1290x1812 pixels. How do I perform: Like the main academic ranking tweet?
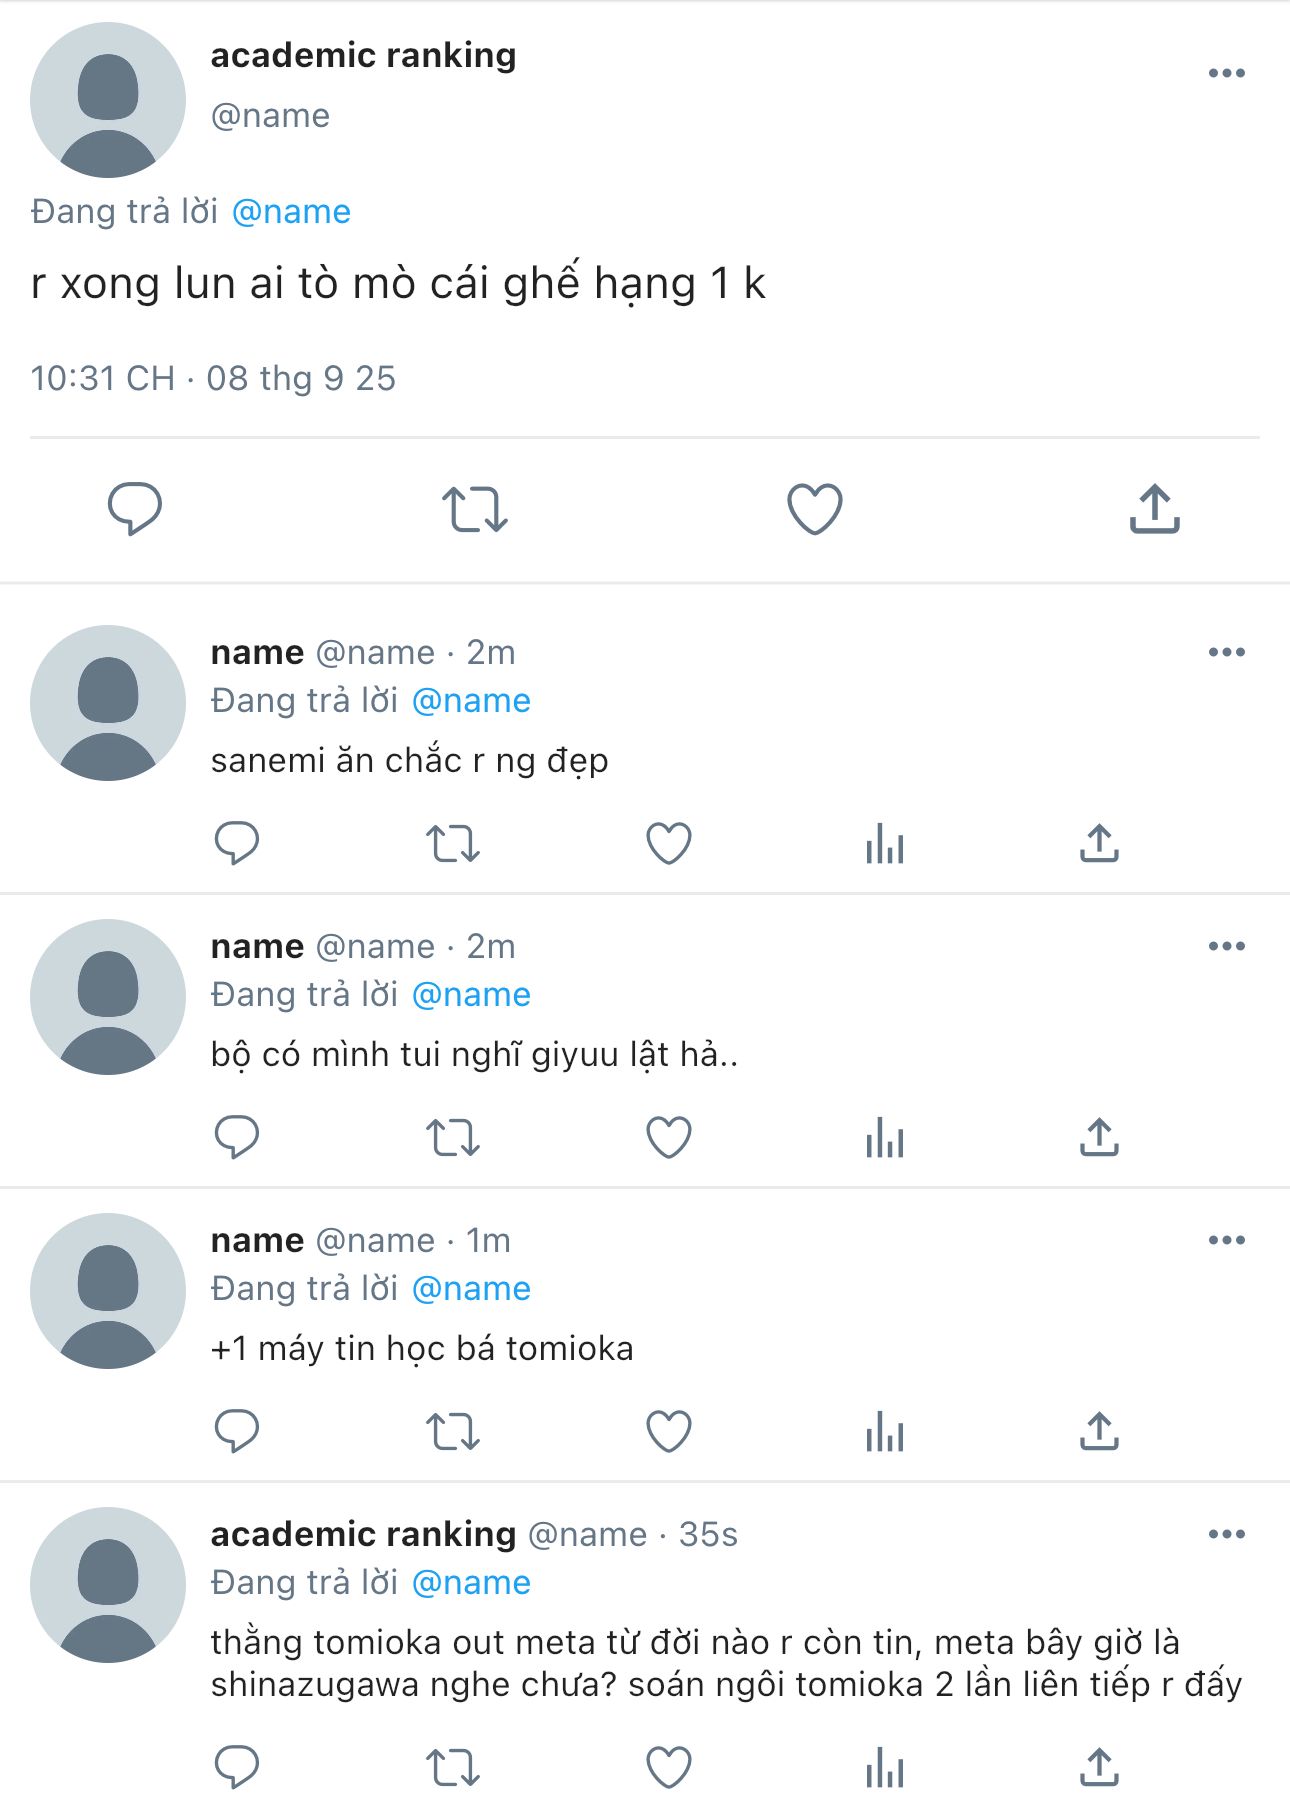tap(815, 508)
